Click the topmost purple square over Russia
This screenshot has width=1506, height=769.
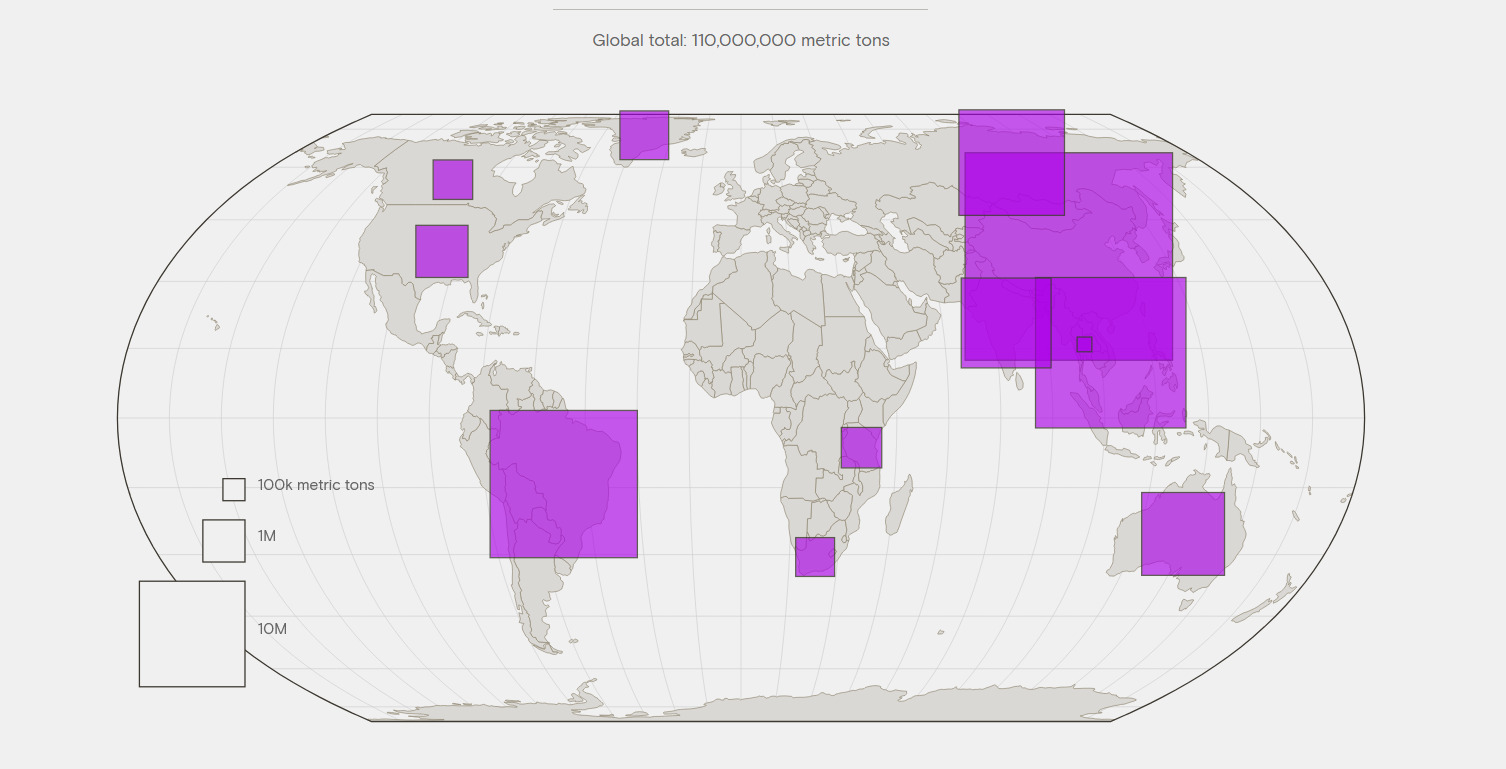tap(1010, 131)
